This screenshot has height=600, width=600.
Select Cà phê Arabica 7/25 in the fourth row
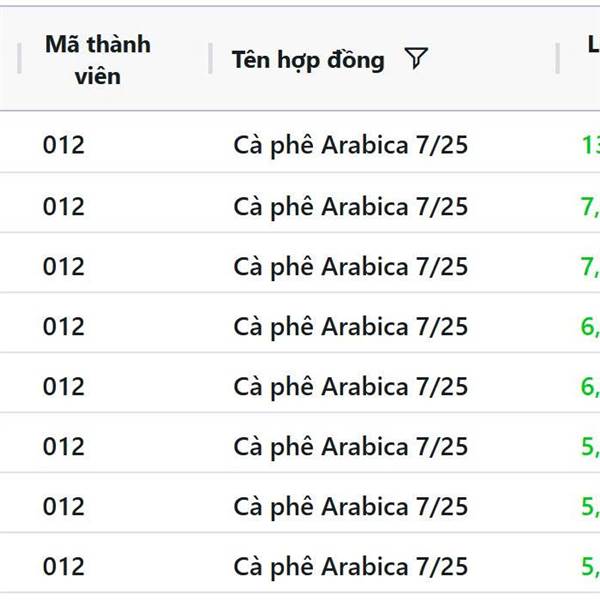(x=351, y=327)
